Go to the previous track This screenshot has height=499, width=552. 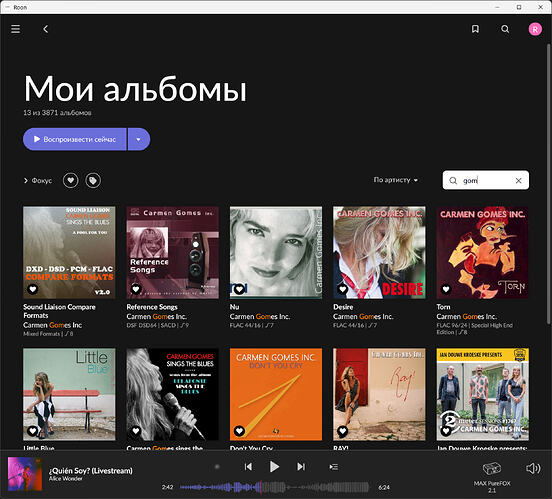[248, 467]
